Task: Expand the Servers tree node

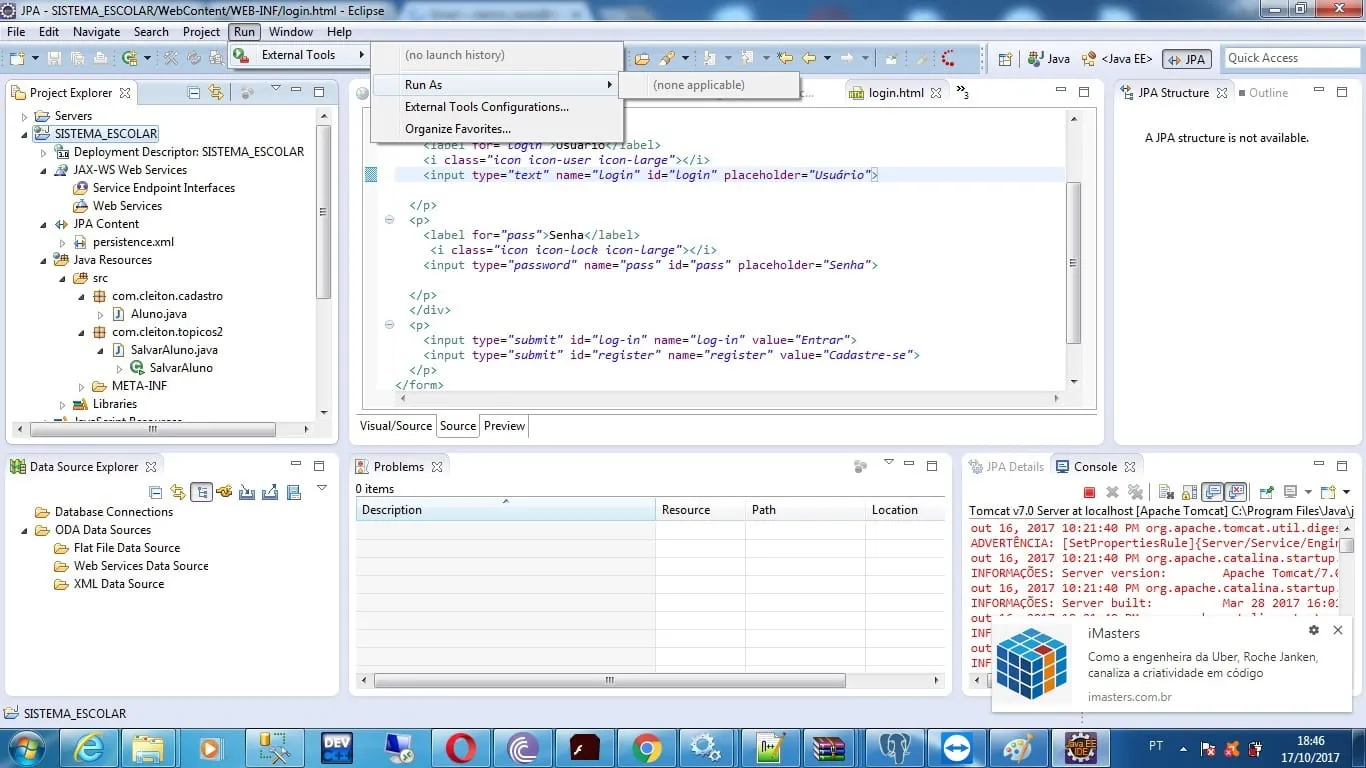Action: tap(25, 116)
